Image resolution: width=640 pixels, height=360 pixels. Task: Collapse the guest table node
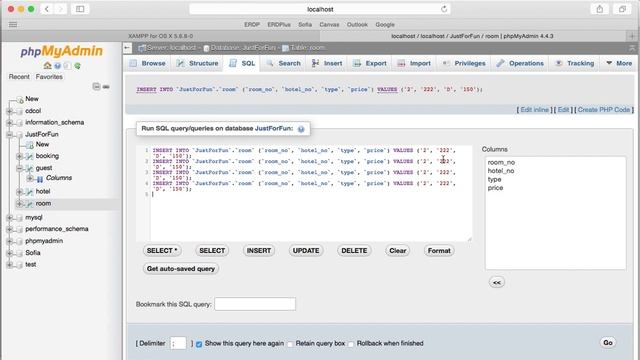pyautogui.click(x=19, y=168)
